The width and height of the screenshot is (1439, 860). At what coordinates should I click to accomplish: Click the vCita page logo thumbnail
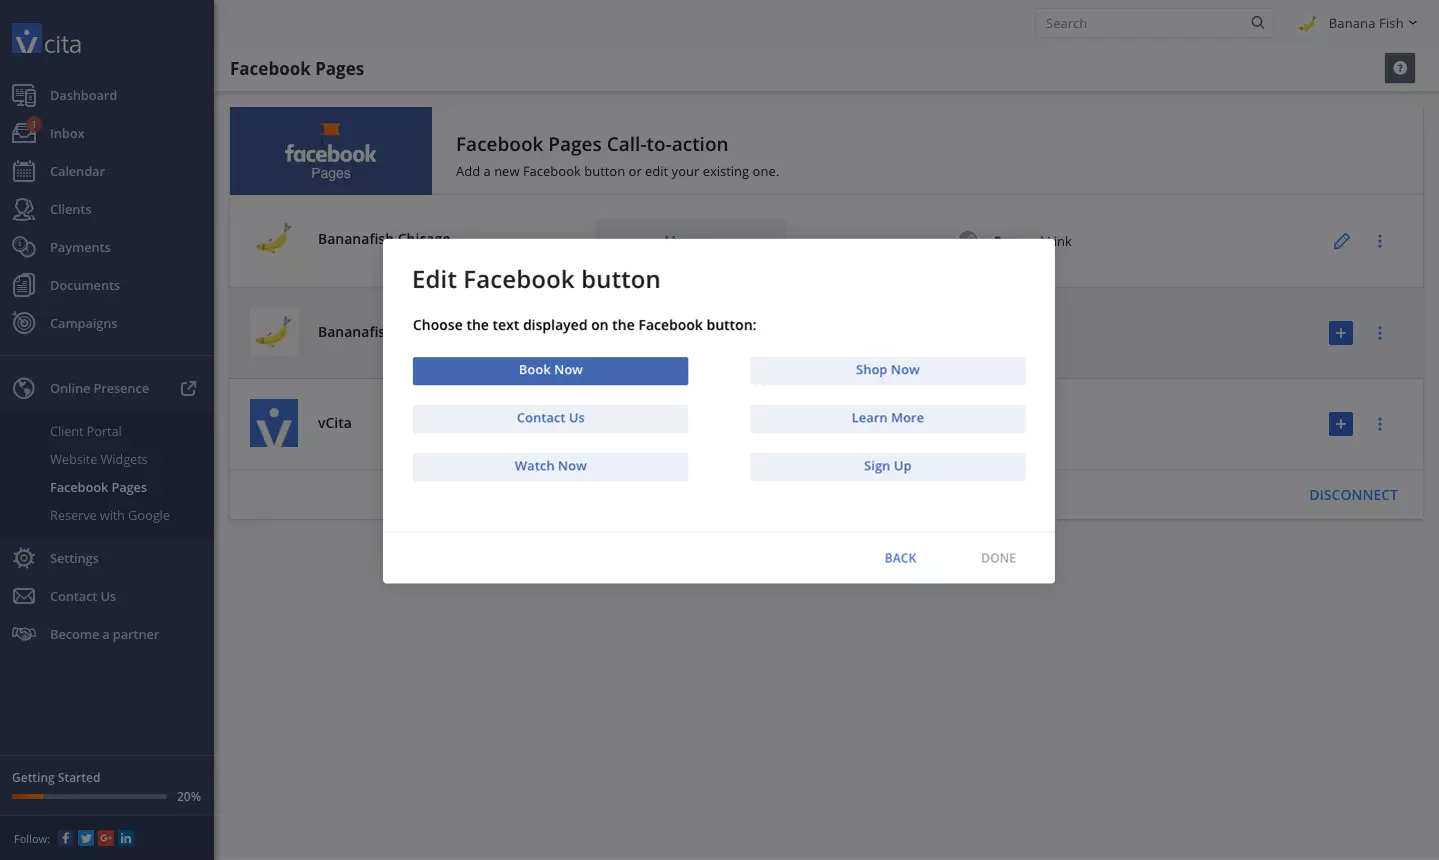pyautogui.click(x=274, y=423)
